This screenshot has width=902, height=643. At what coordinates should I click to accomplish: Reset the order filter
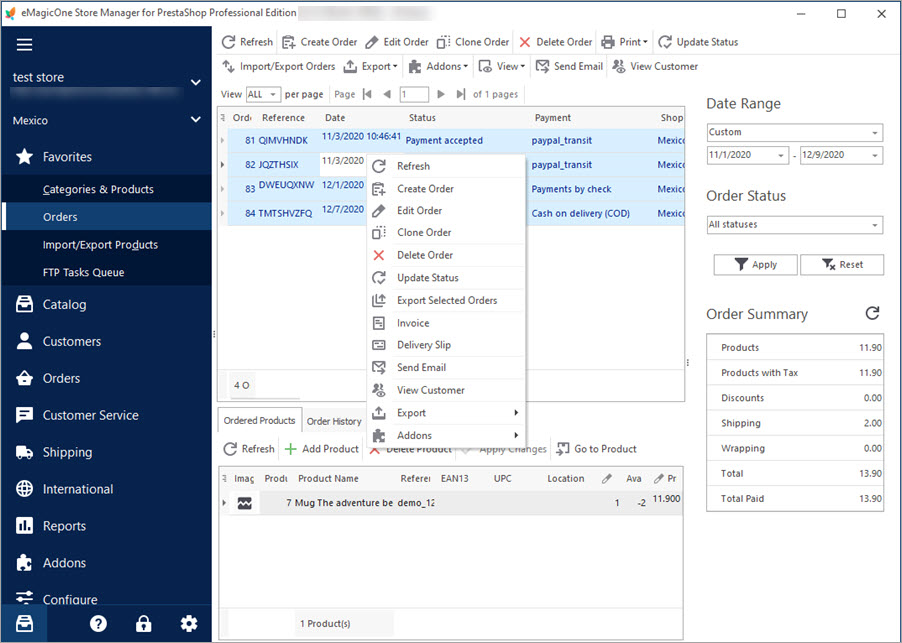(842, 265)
